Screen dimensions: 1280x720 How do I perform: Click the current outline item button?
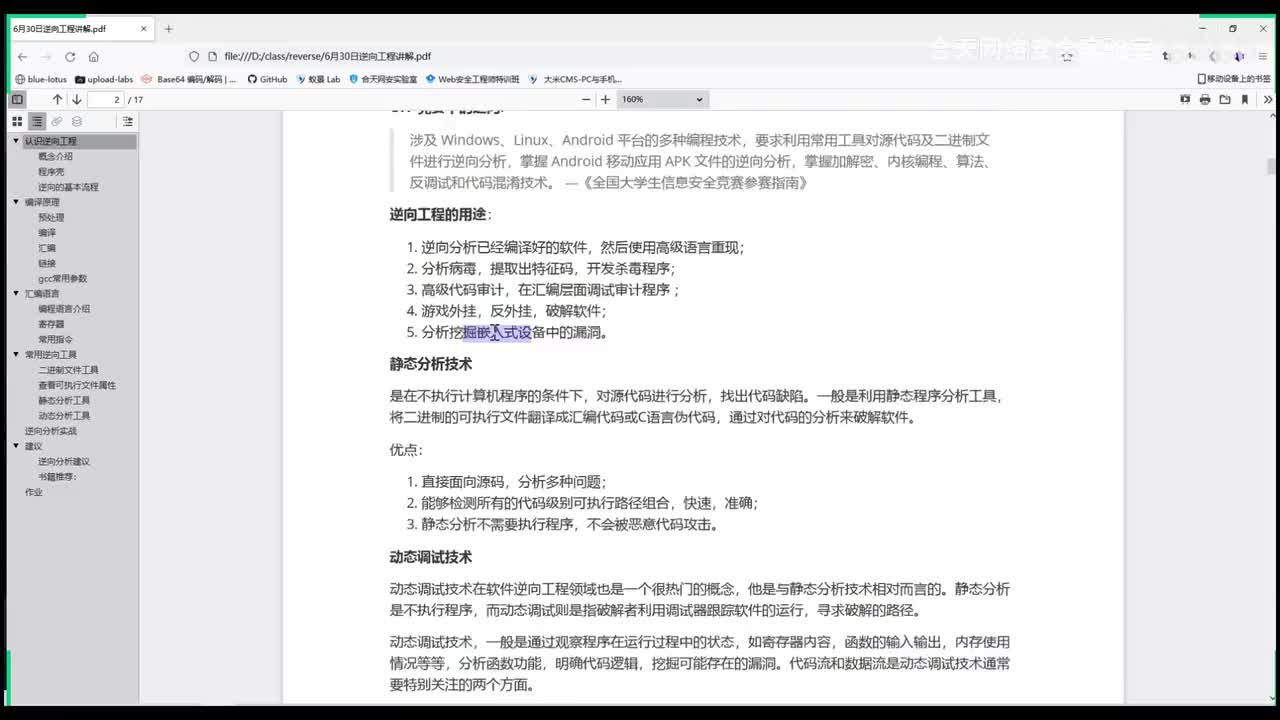[x=127, y=121]
